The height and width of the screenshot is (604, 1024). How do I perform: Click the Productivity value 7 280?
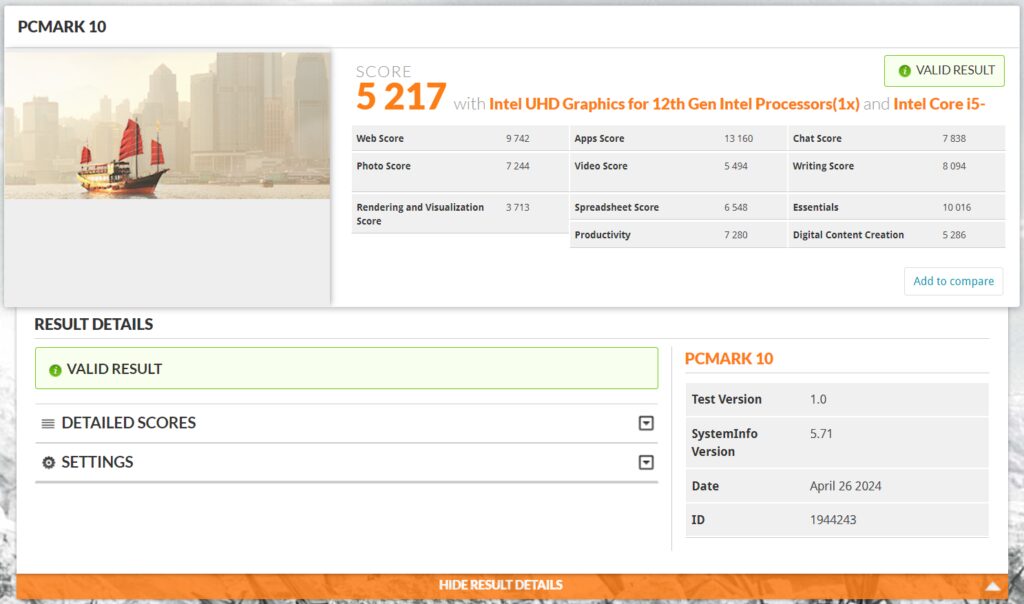pyautogui.click(x=736, y=234)
